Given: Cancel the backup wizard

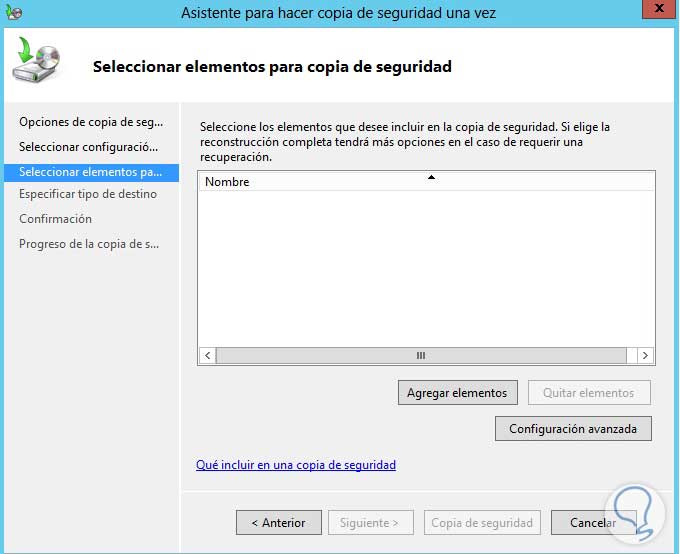Looking at the screenshot, I should coord(593,523).
